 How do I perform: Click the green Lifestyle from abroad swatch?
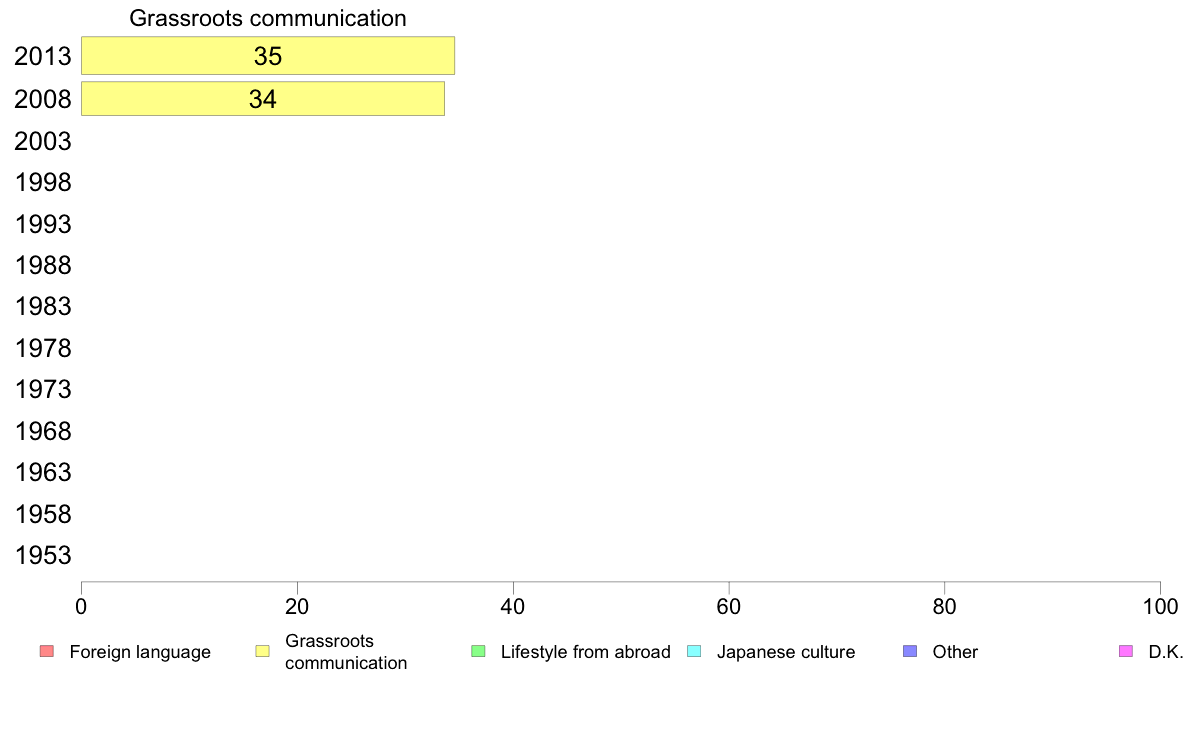pyautogui.click(x=478, y=651)
